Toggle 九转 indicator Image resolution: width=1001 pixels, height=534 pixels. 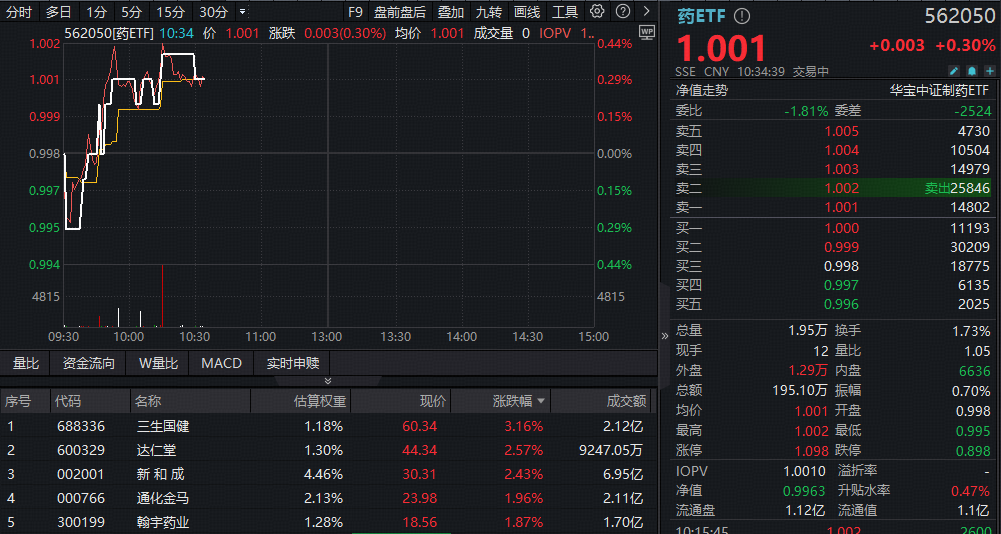pos(489,11)
